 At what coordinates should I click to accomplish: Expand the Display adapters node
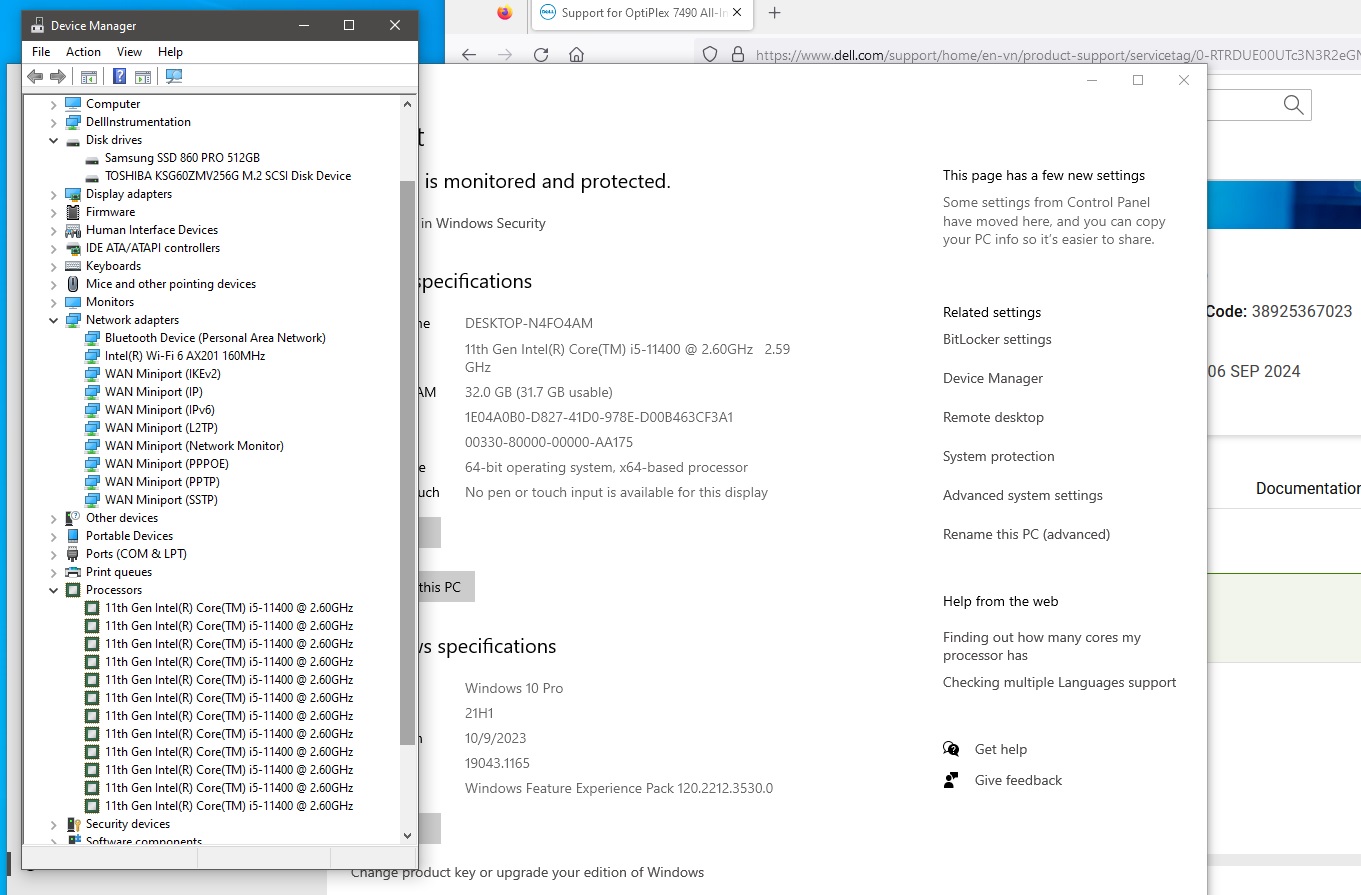coord(54,195)
